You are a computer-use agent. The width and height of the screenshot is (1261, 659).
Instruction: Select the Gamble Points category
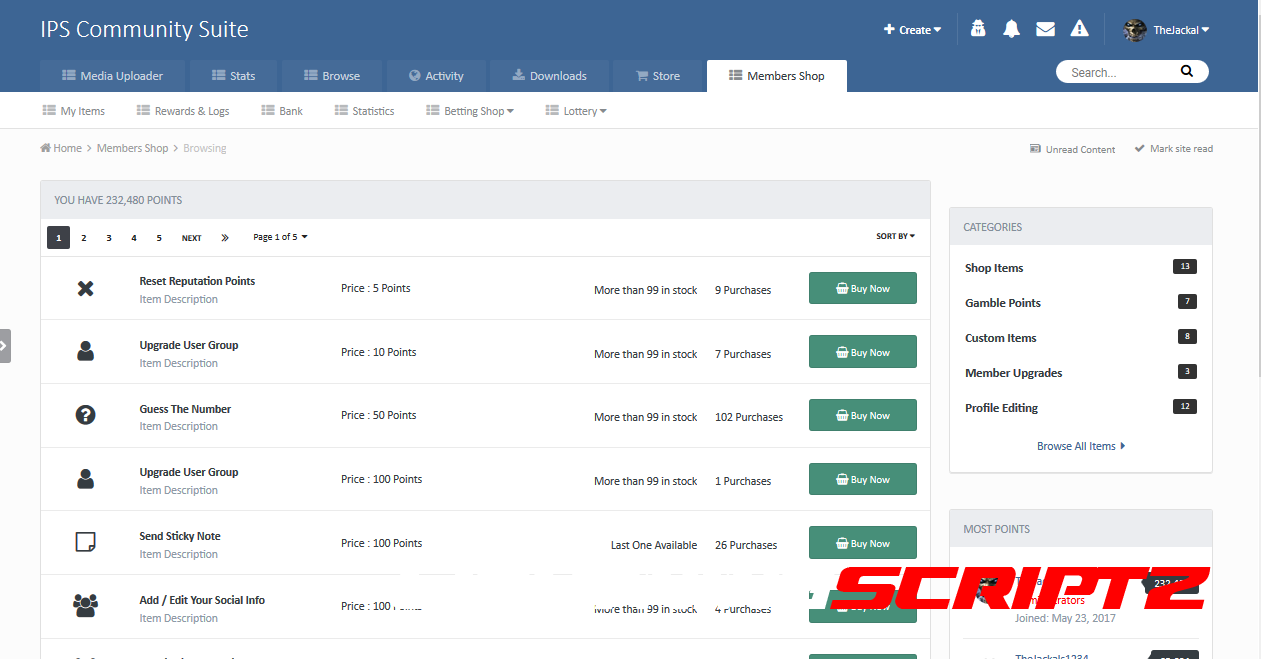click(1002, 303)
